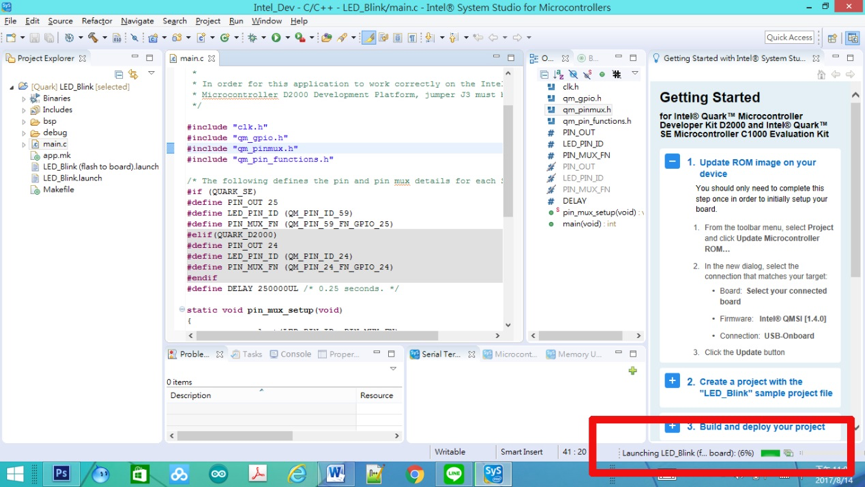This screenshot has height=487, width=865.
Task: Click Sort alphabetically icon in Outline
Action: pos(559,74)
